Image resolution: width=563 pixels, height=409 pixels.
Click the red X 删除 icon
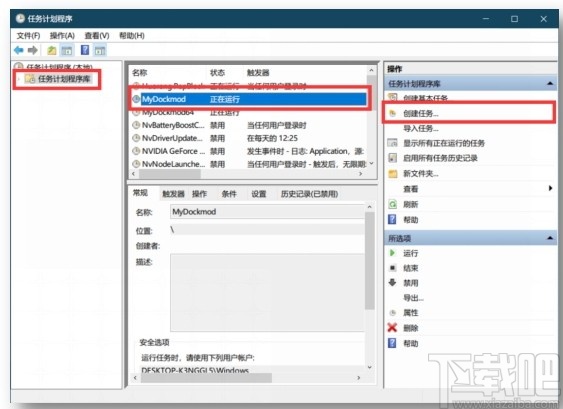(x=392, y=327)
